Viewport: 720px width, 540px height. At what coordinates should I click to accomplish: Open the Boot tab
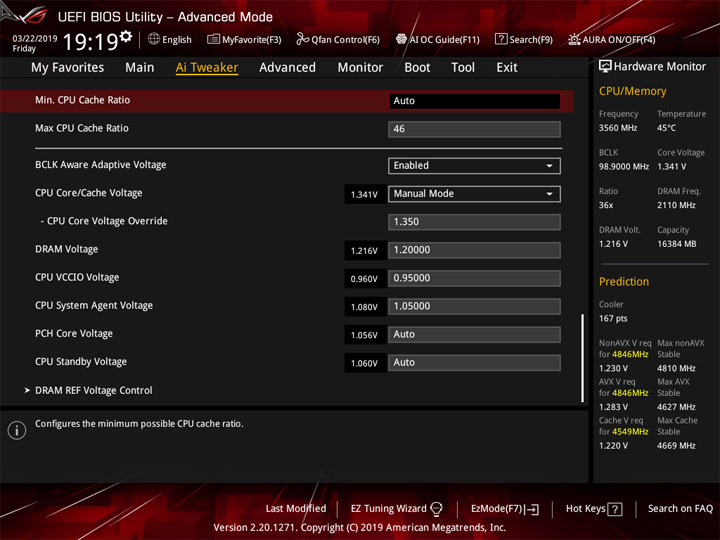click(x=417, y=68)
